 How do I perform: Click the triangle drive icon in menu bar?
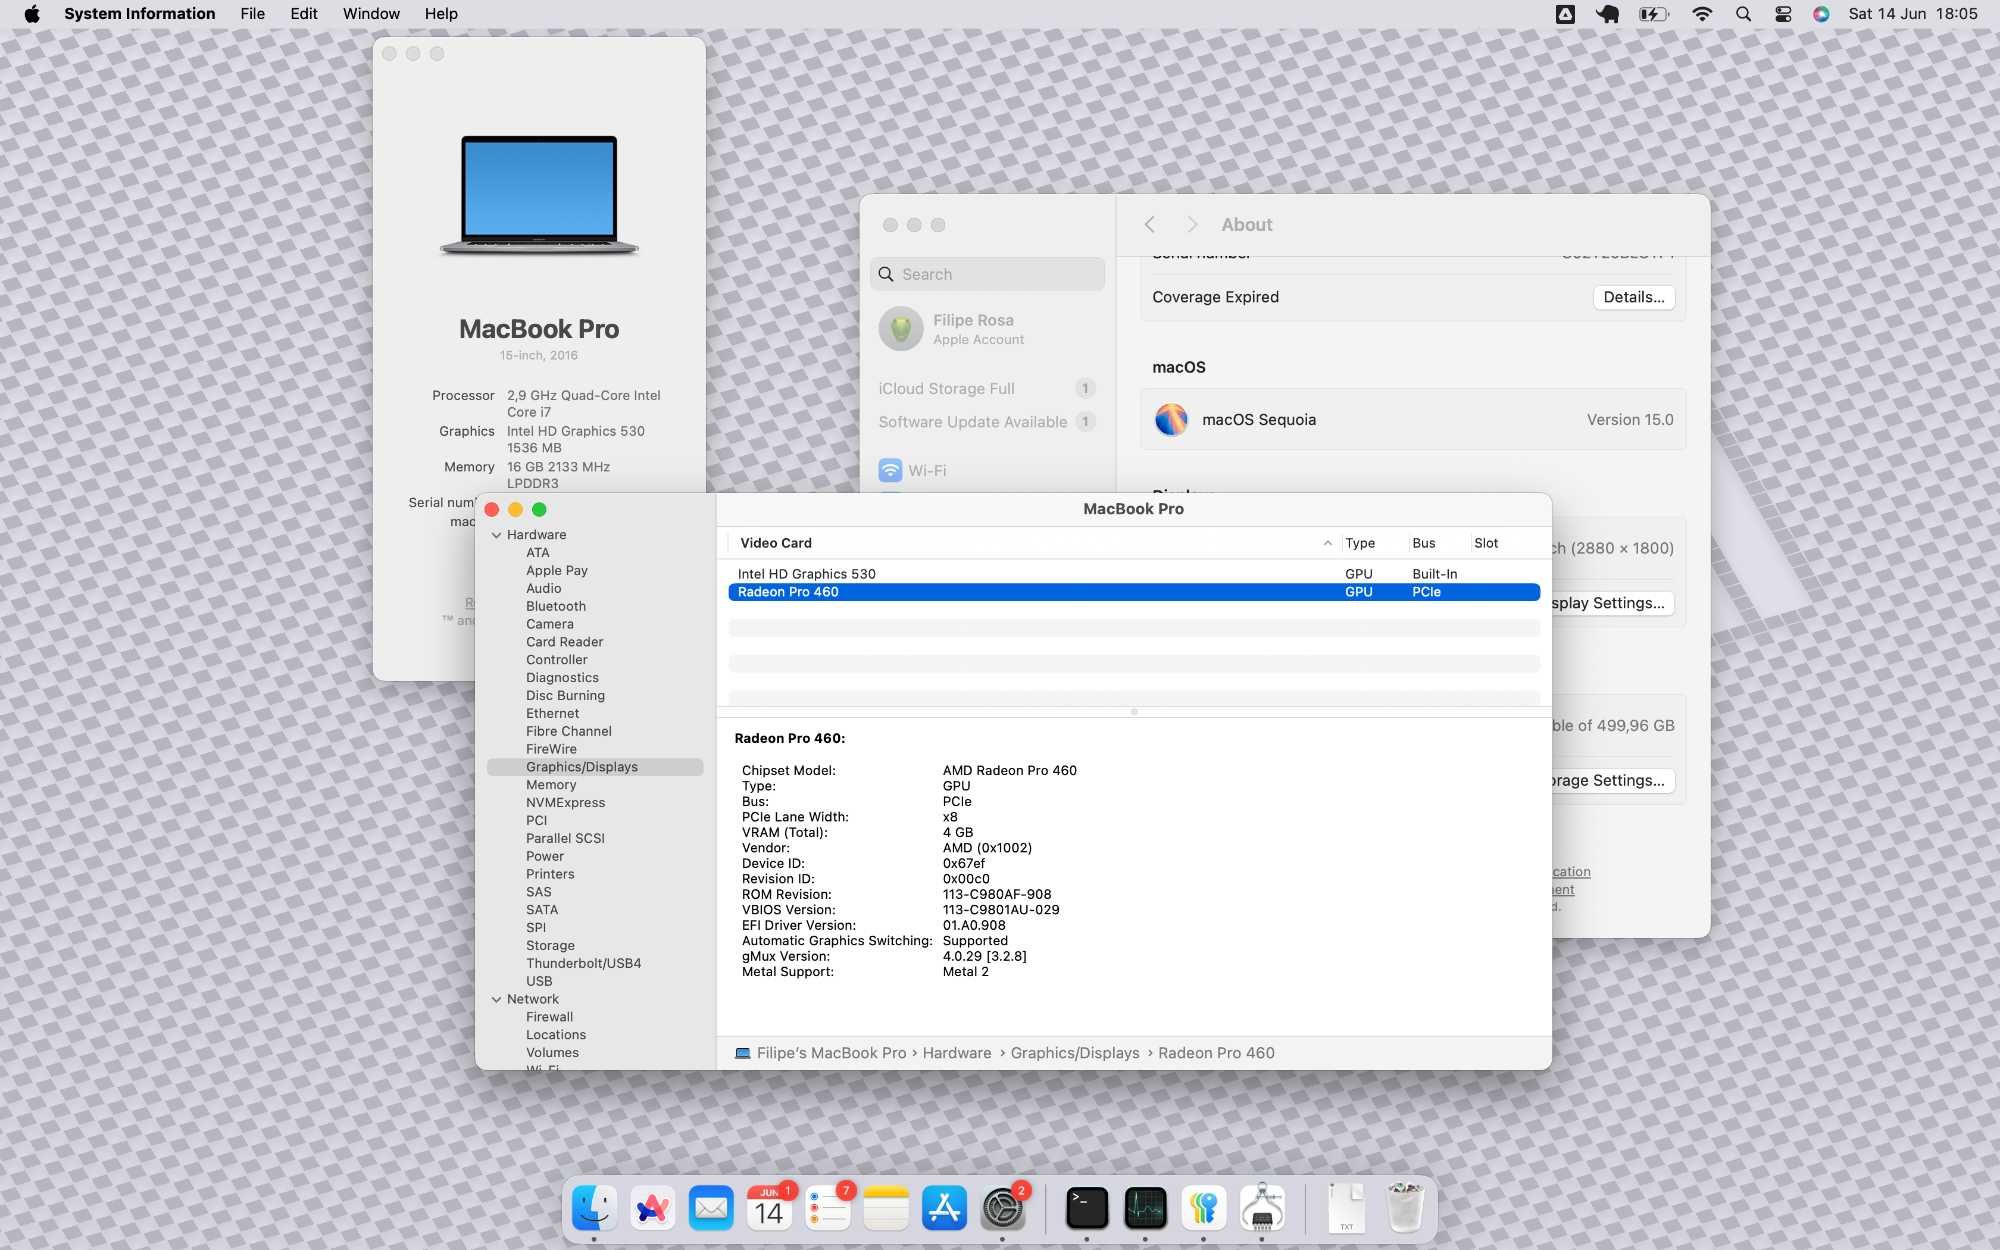(1566, 14)
